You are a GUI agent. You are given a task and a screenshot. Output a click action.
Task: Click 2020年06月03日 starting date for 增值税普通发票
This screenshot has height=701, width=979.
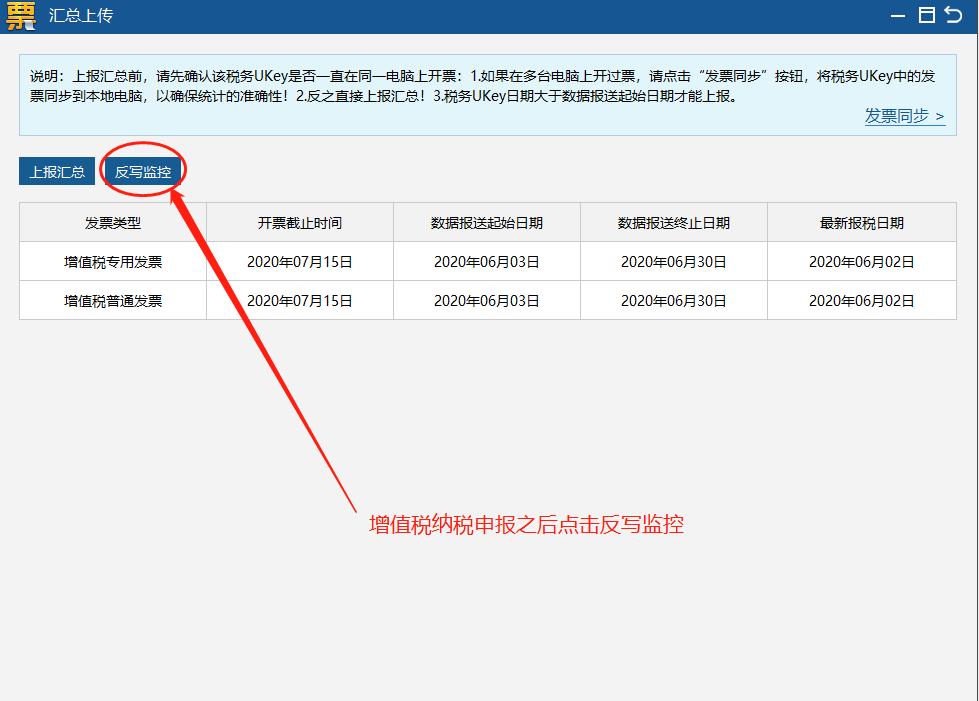click(485, 300)
